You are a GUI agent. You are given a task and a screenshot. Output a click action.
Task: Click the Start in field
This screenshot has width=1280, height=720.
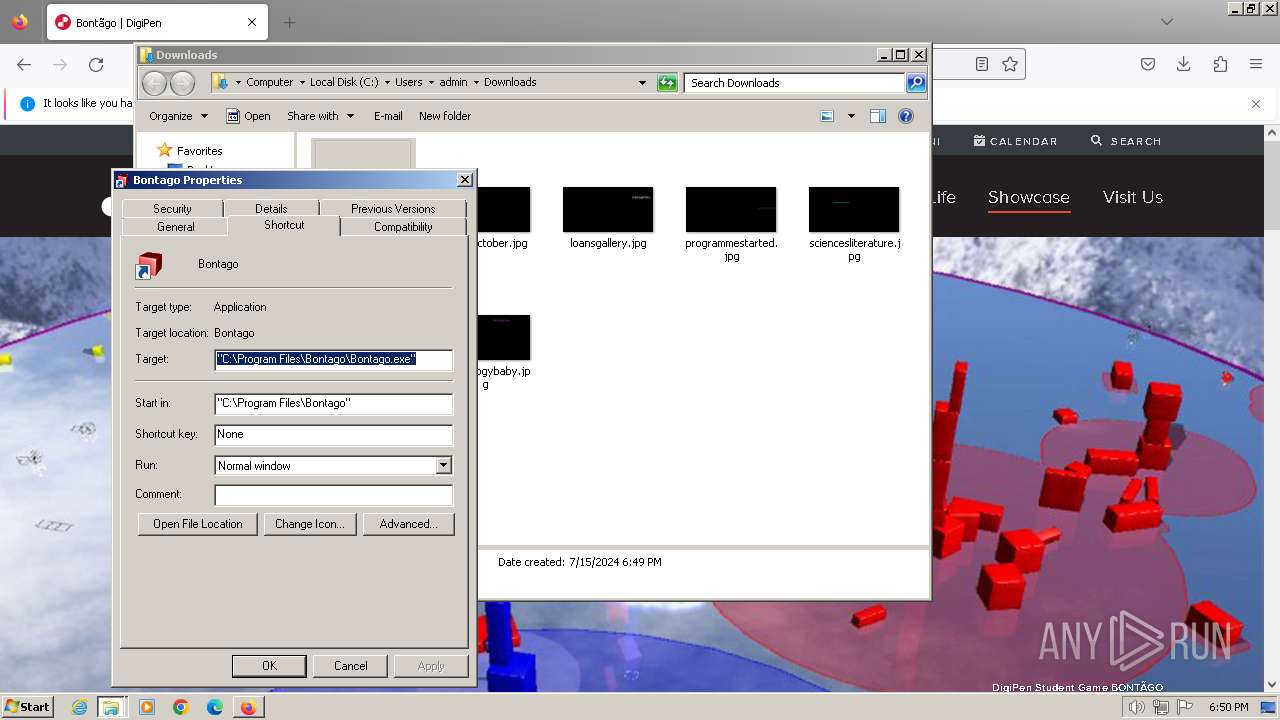point(333,403)
